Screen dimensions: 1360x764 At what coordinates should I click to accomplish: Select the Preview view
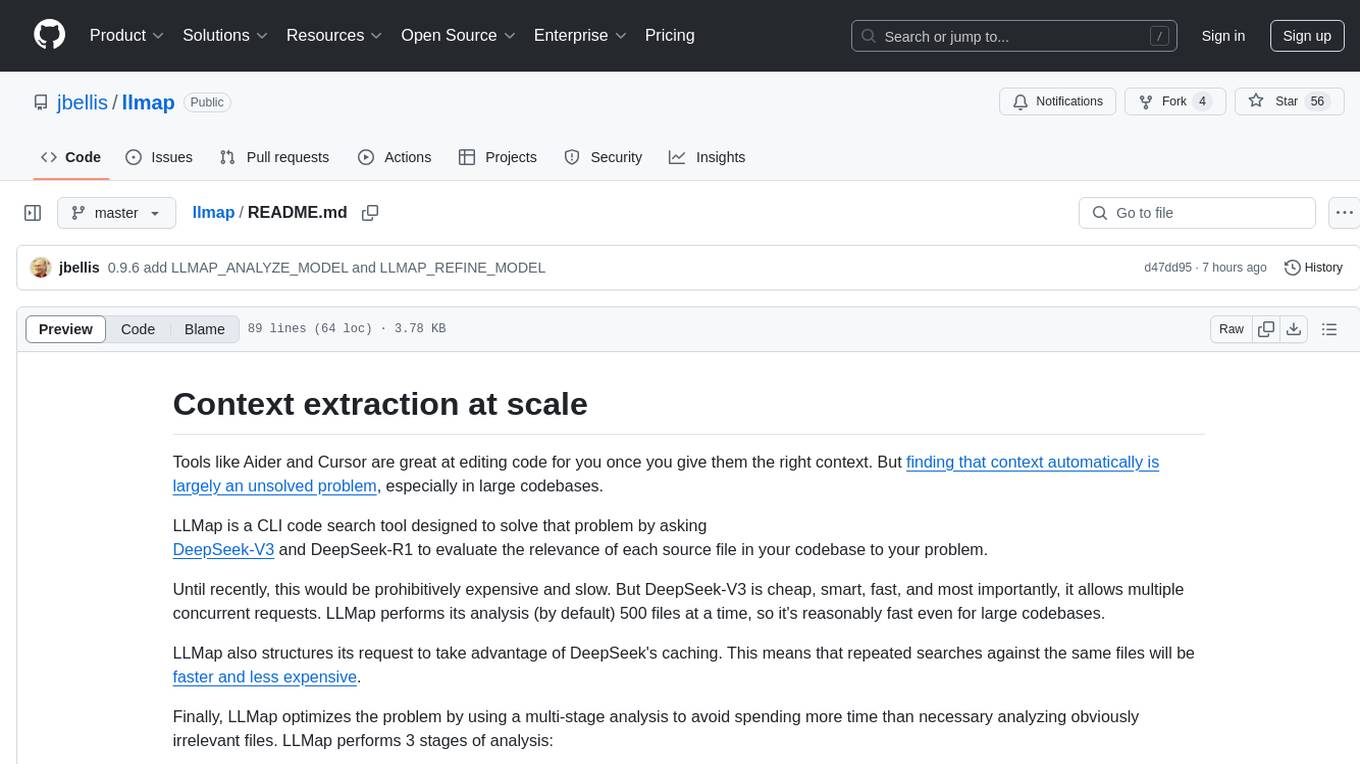tap(66, 329)
